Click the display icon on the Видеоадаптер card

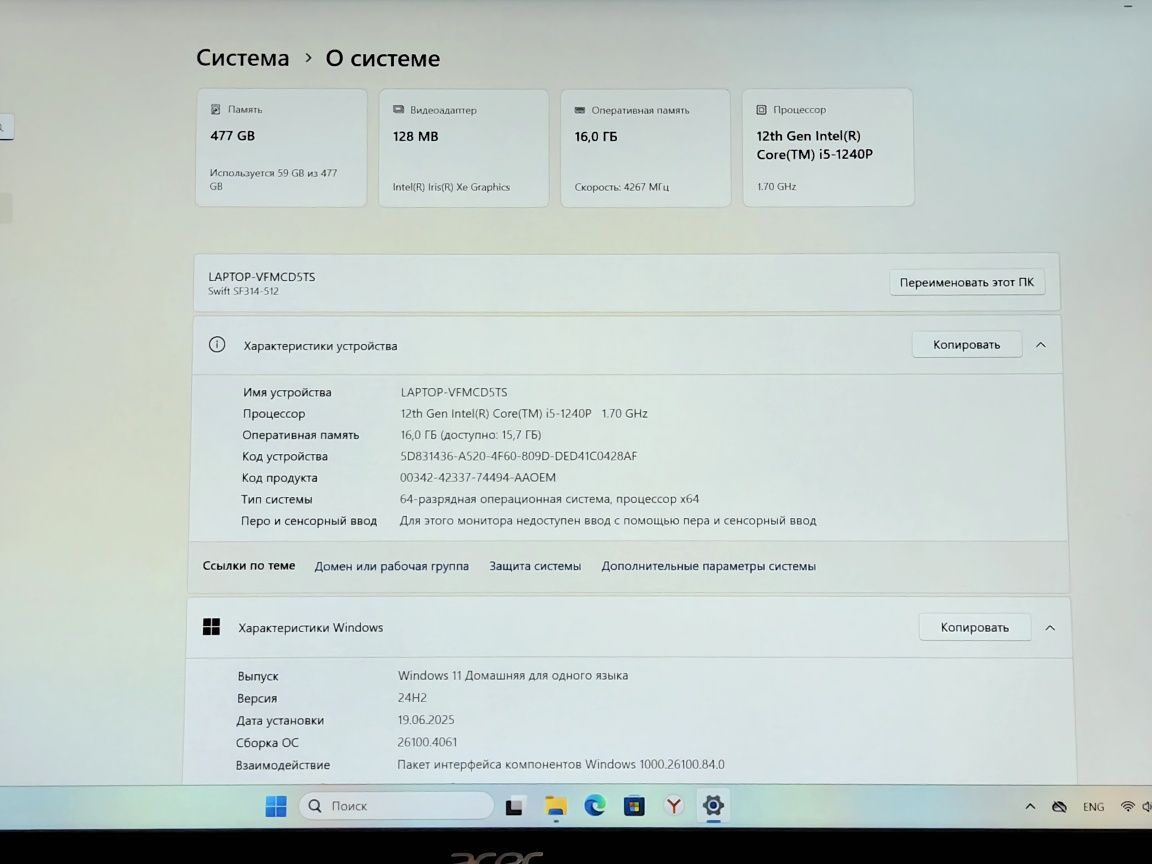click(398, 109)
